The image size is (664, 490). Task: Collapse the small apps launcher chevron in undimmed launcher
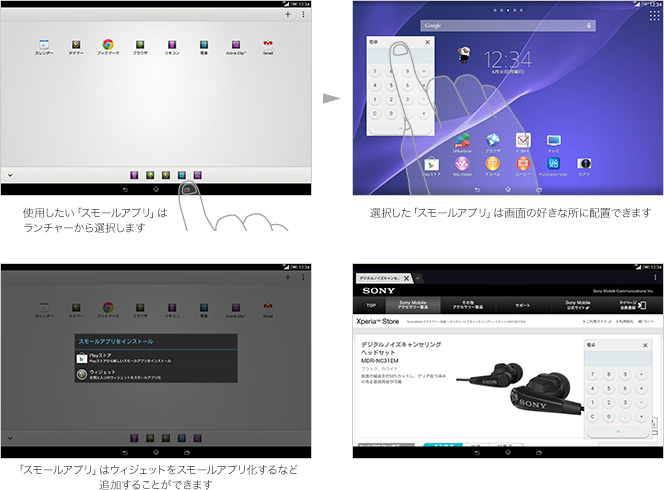point(10,173)
